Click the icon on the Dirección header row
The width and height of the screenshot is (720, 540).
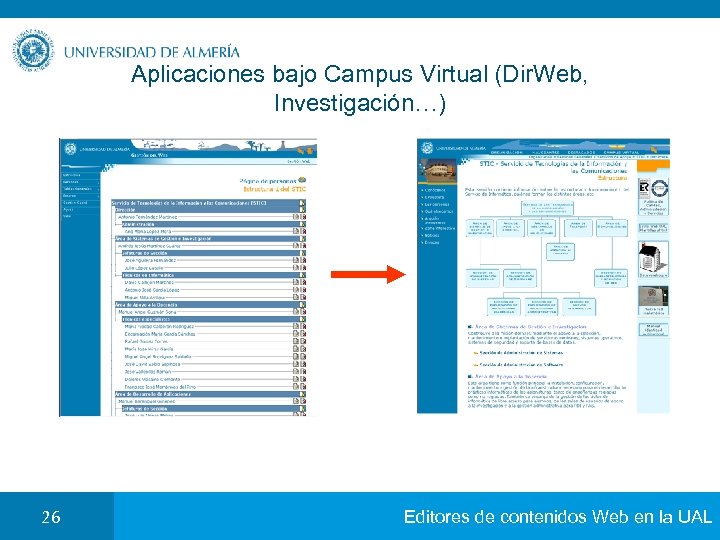[x=303, y=209]
